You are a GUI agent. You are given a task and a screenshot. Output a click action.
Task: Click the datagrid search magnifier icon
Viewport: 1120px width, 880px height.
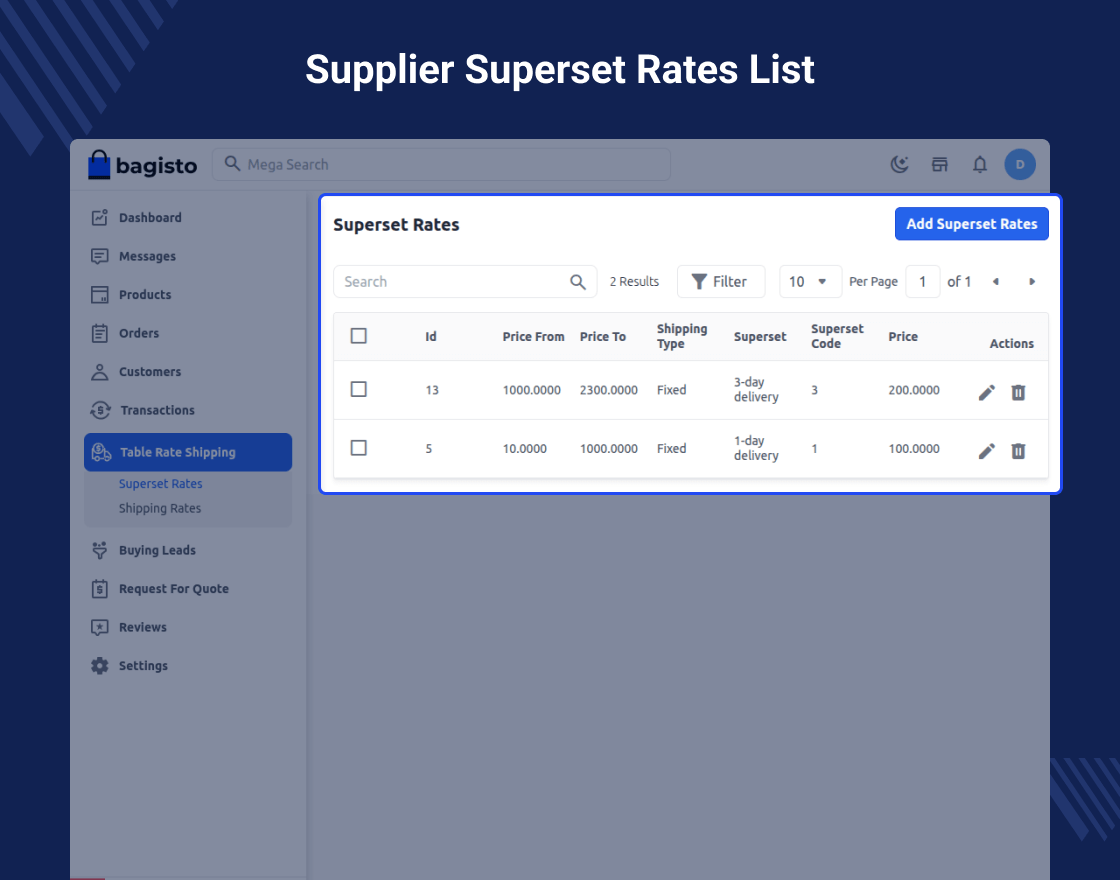click(578, 282)
